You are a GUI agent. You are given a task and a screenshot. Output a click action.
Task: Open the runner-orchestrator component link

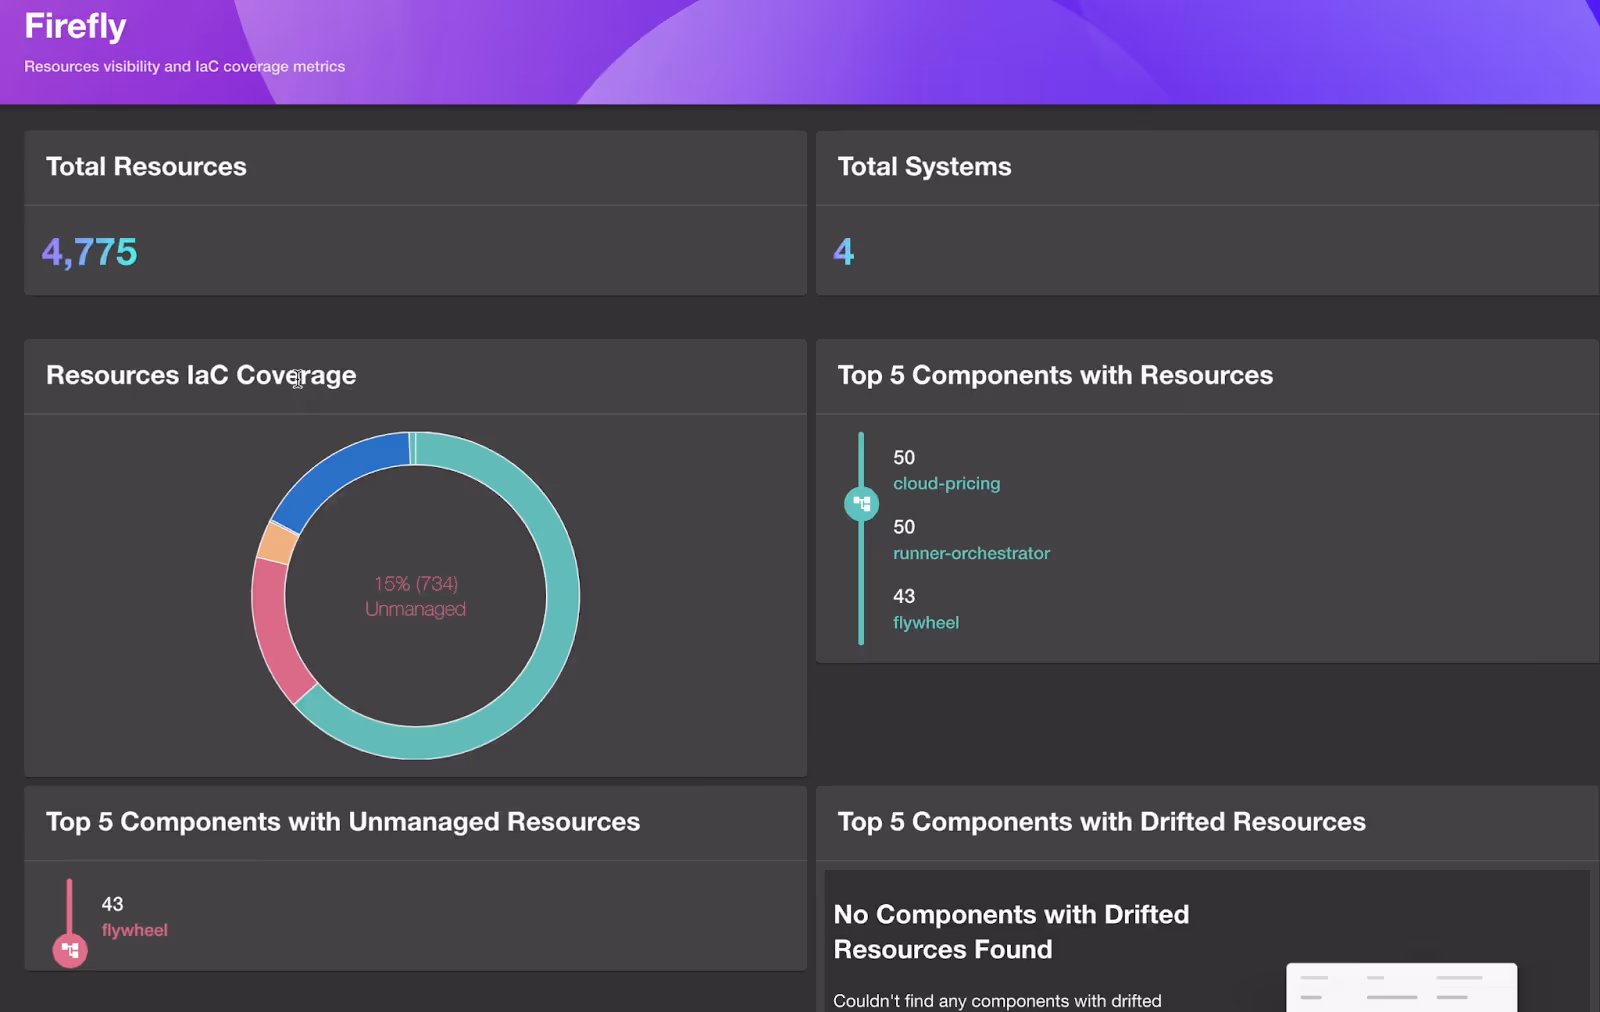[971, 553]
